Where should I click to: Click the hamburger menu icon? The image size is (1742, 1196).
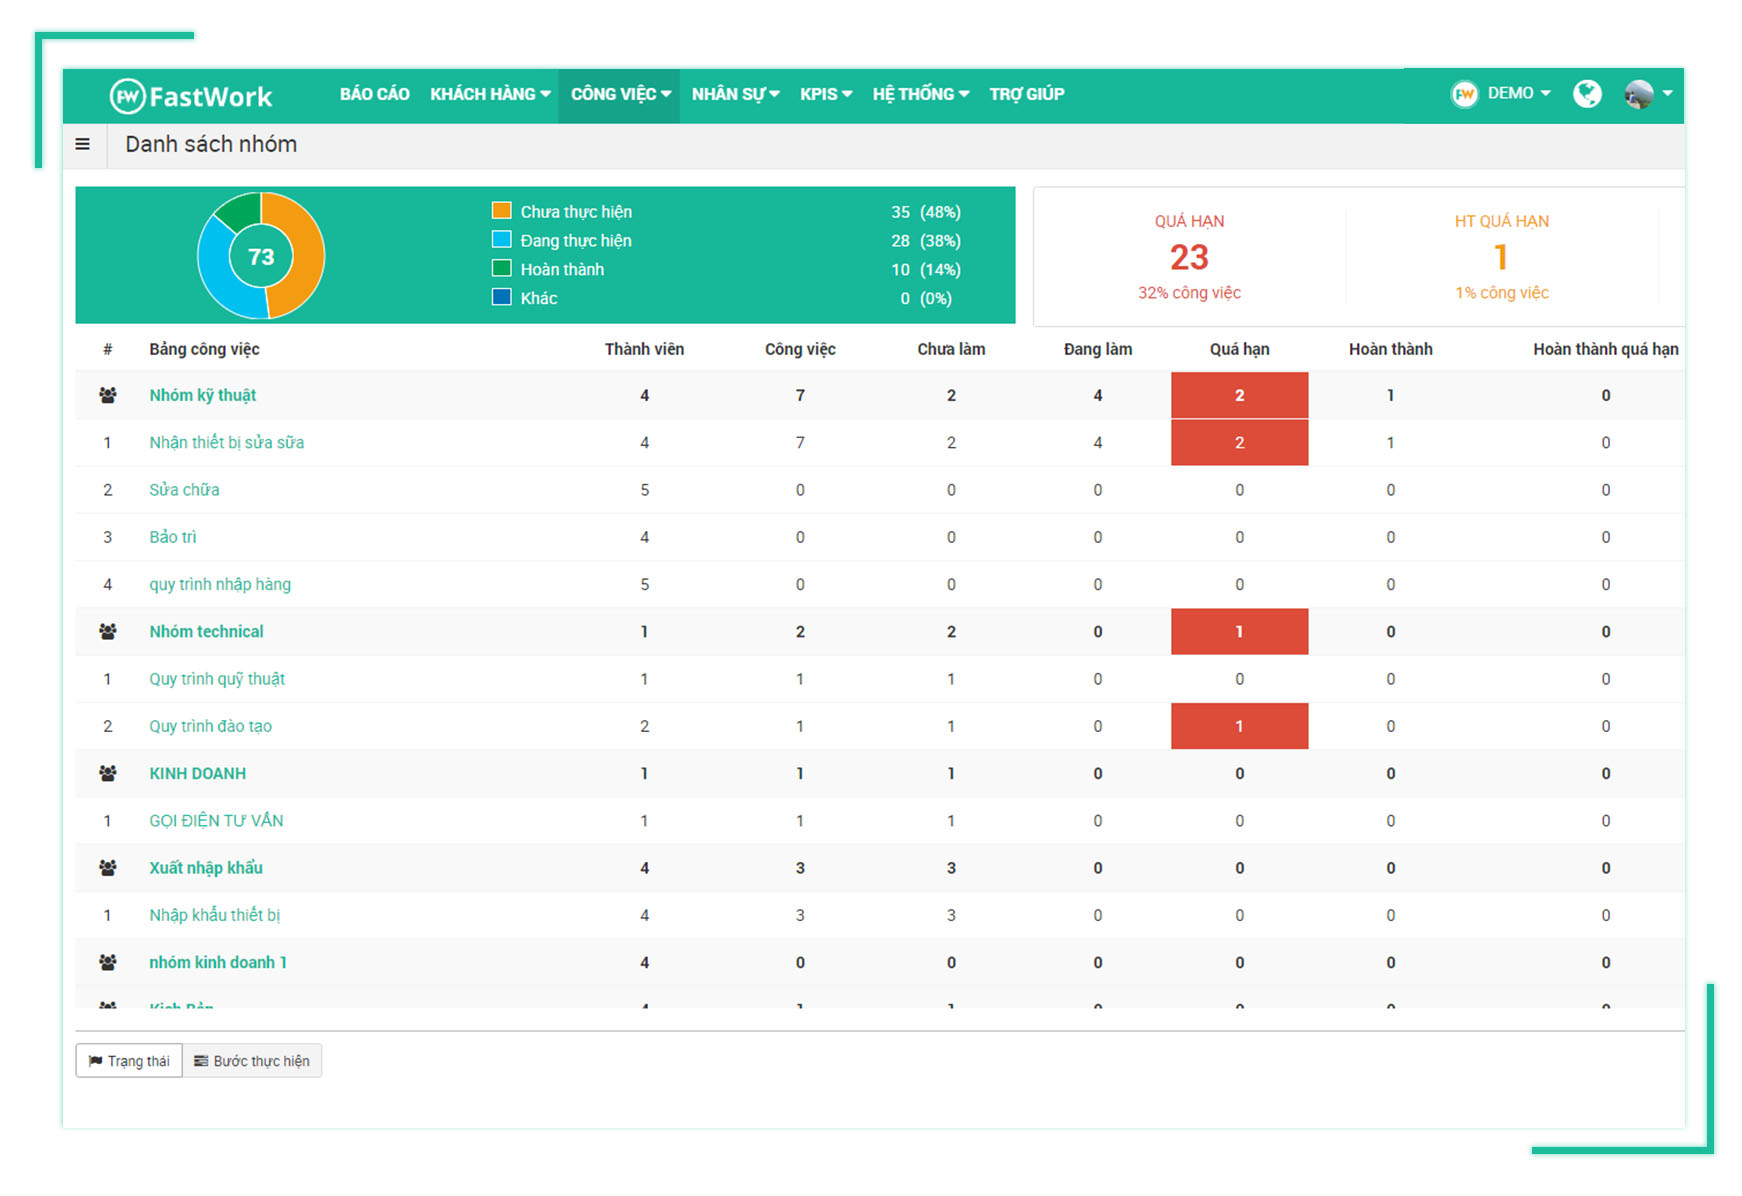coord(83,145)
